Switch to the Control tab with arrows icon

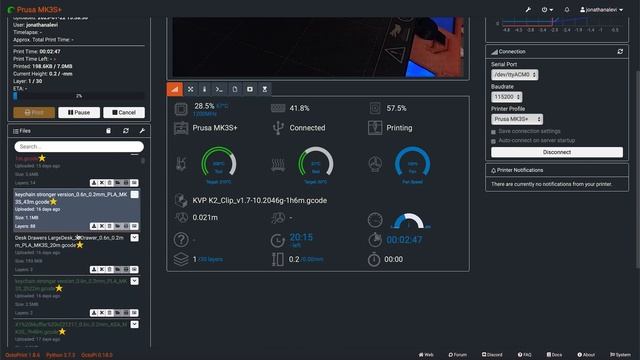point(190,89)
